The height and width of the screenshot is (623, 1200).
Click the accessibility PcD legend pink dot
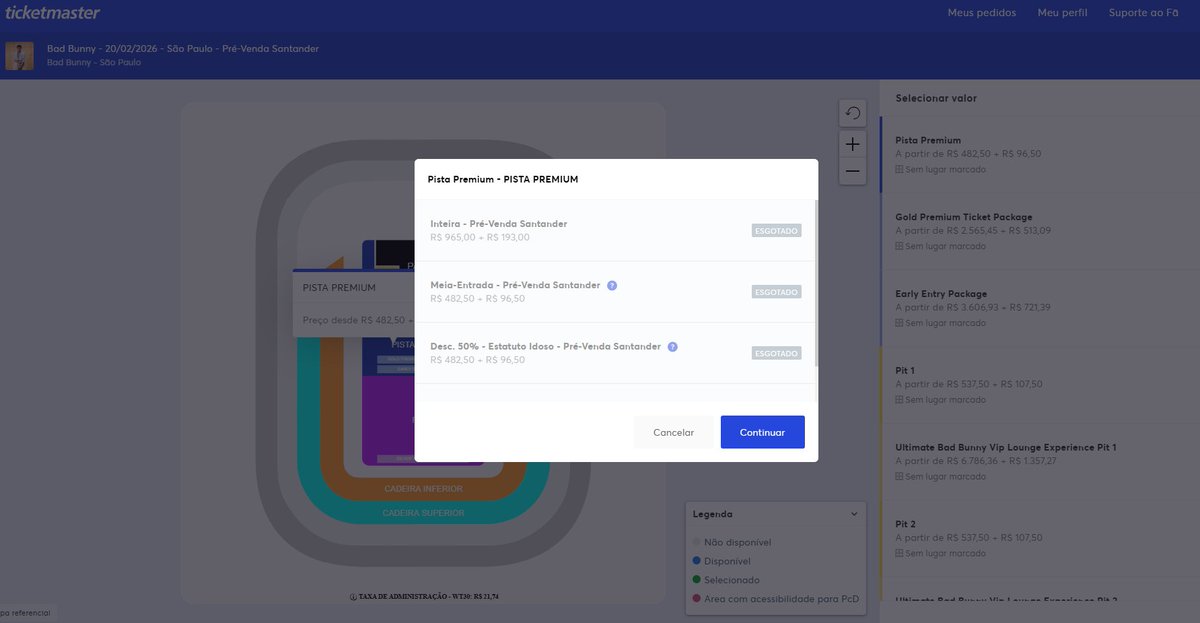pyautogui.click(x=696, y=599)
